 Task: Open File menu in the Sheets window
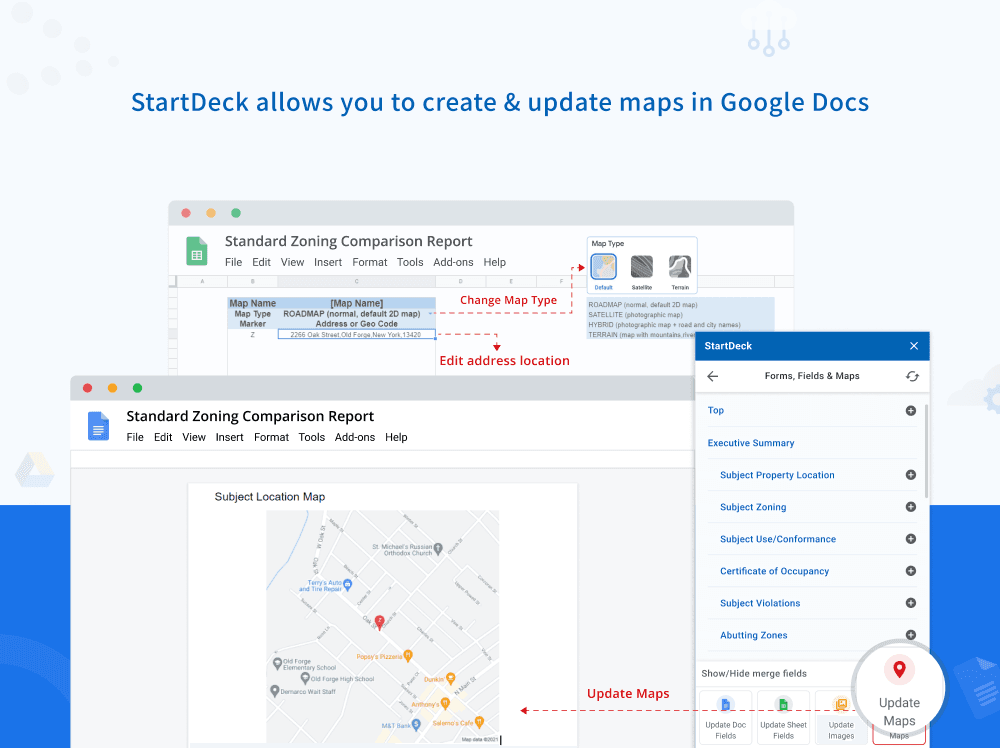pos(233,262)
